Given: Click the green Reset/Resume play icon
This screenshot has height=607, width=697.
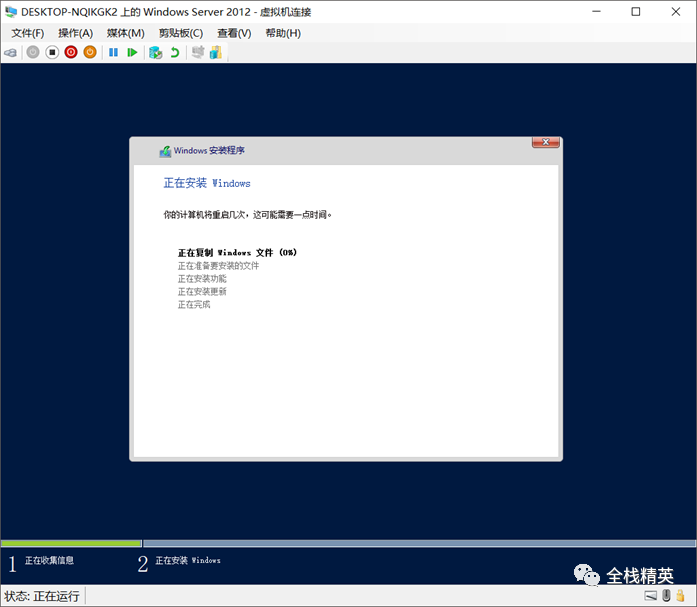Looking at the screenshot, I should 132,52.
